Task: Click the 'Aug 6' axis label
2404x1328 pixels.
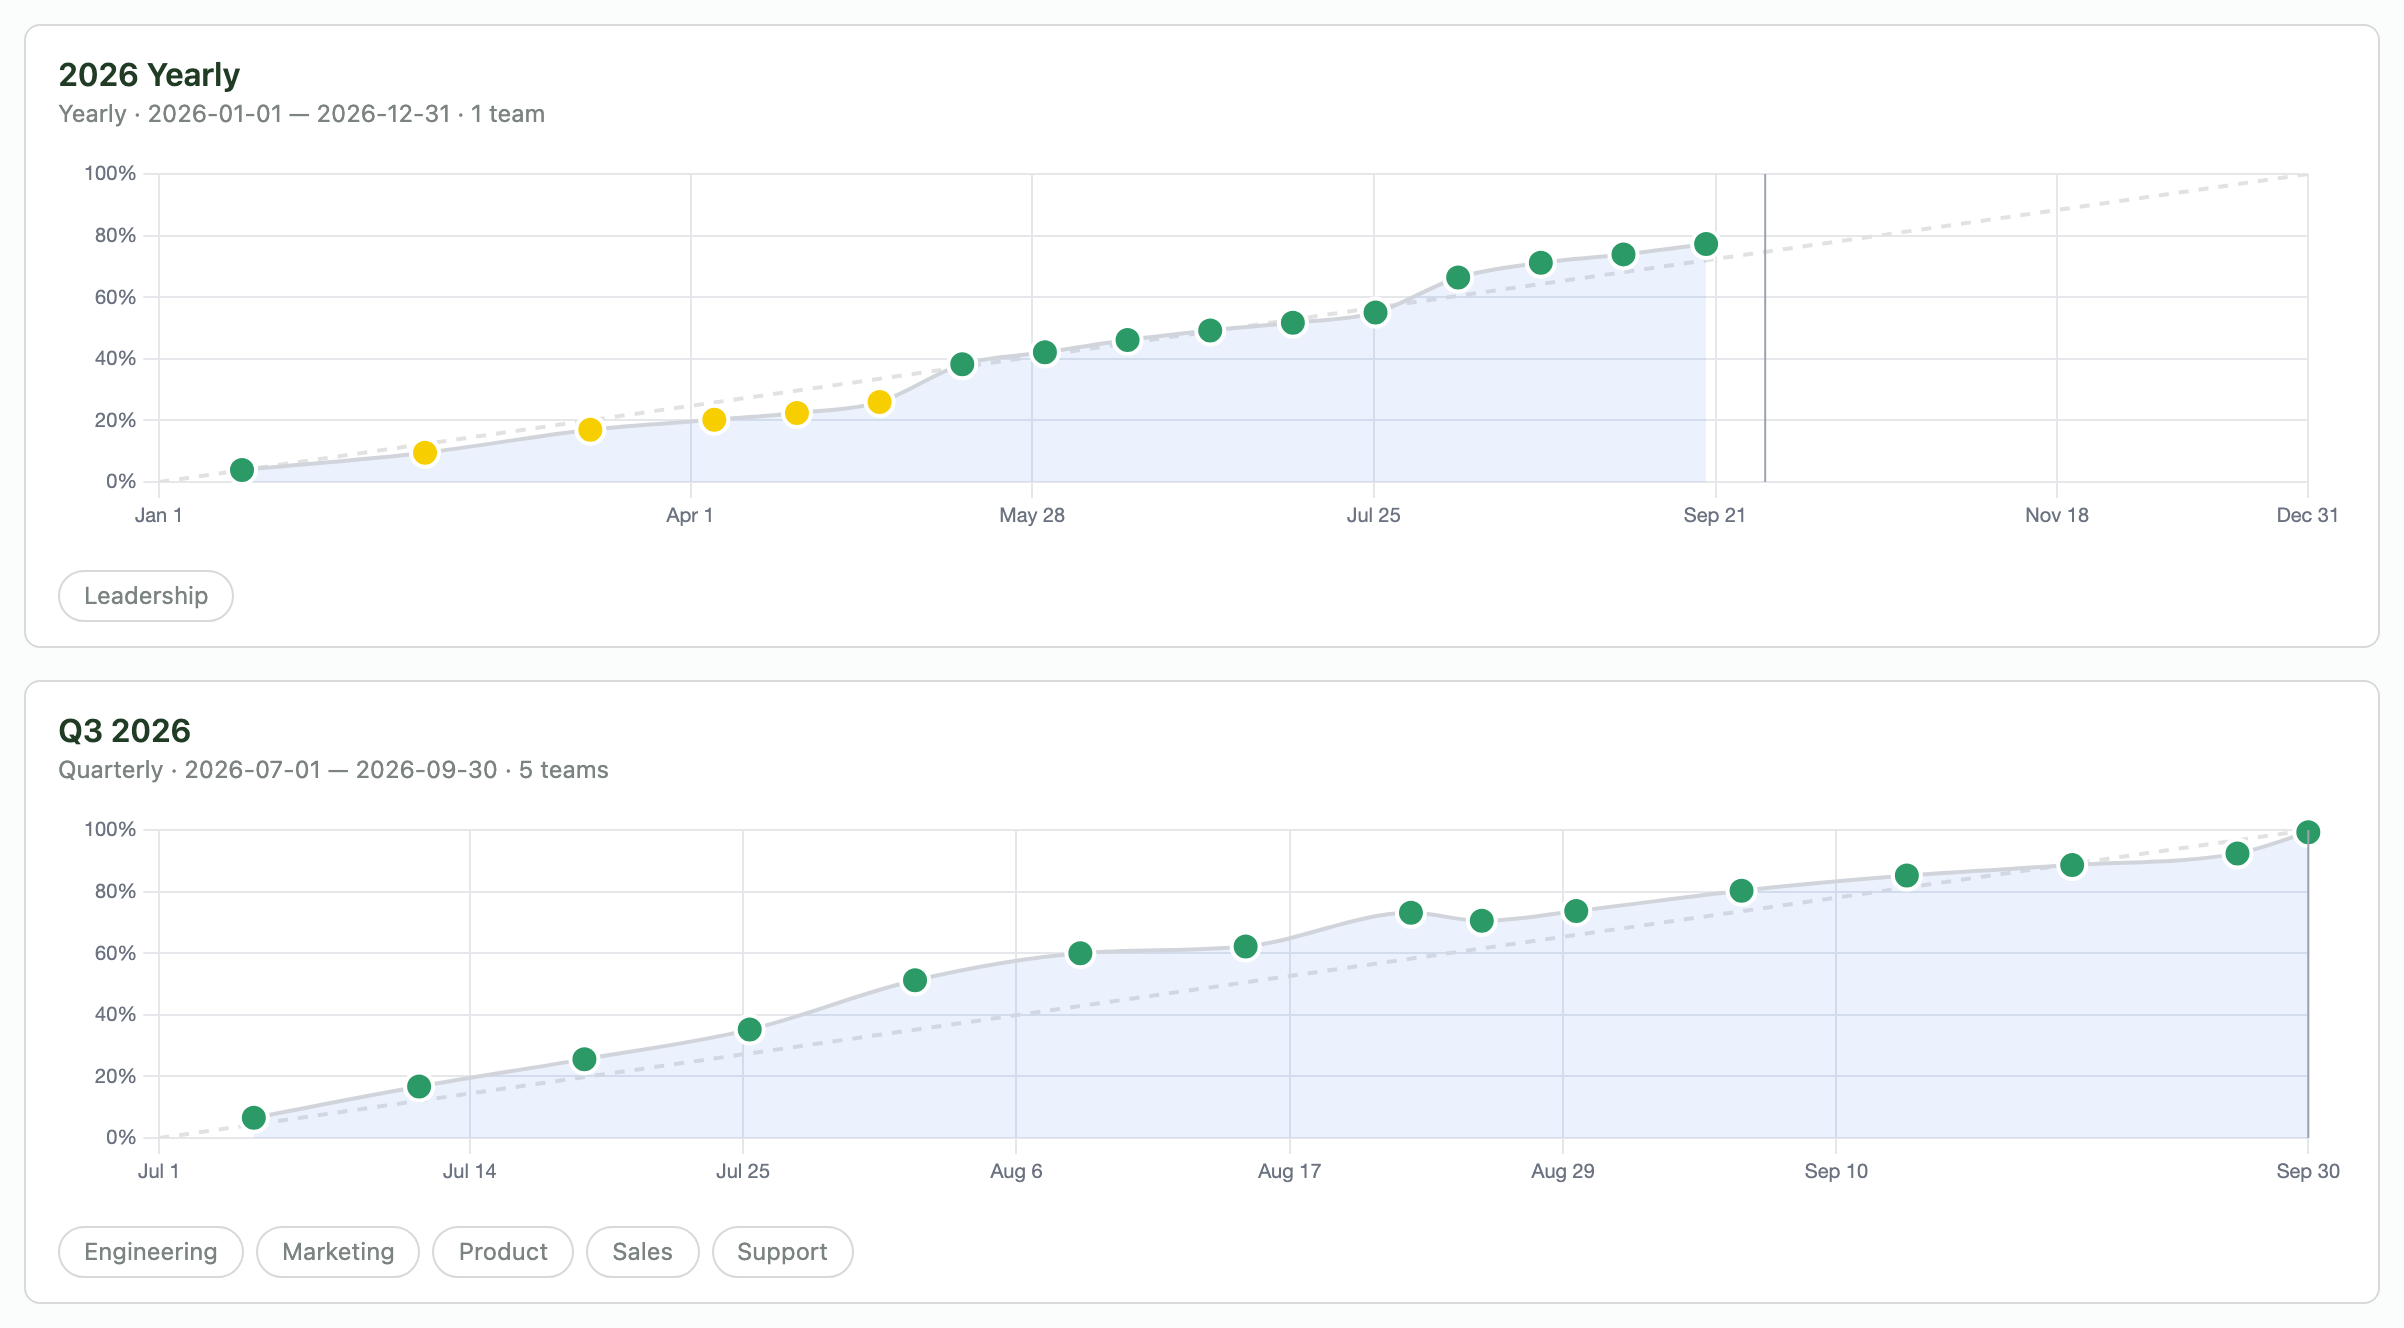Action: 1016,1171
